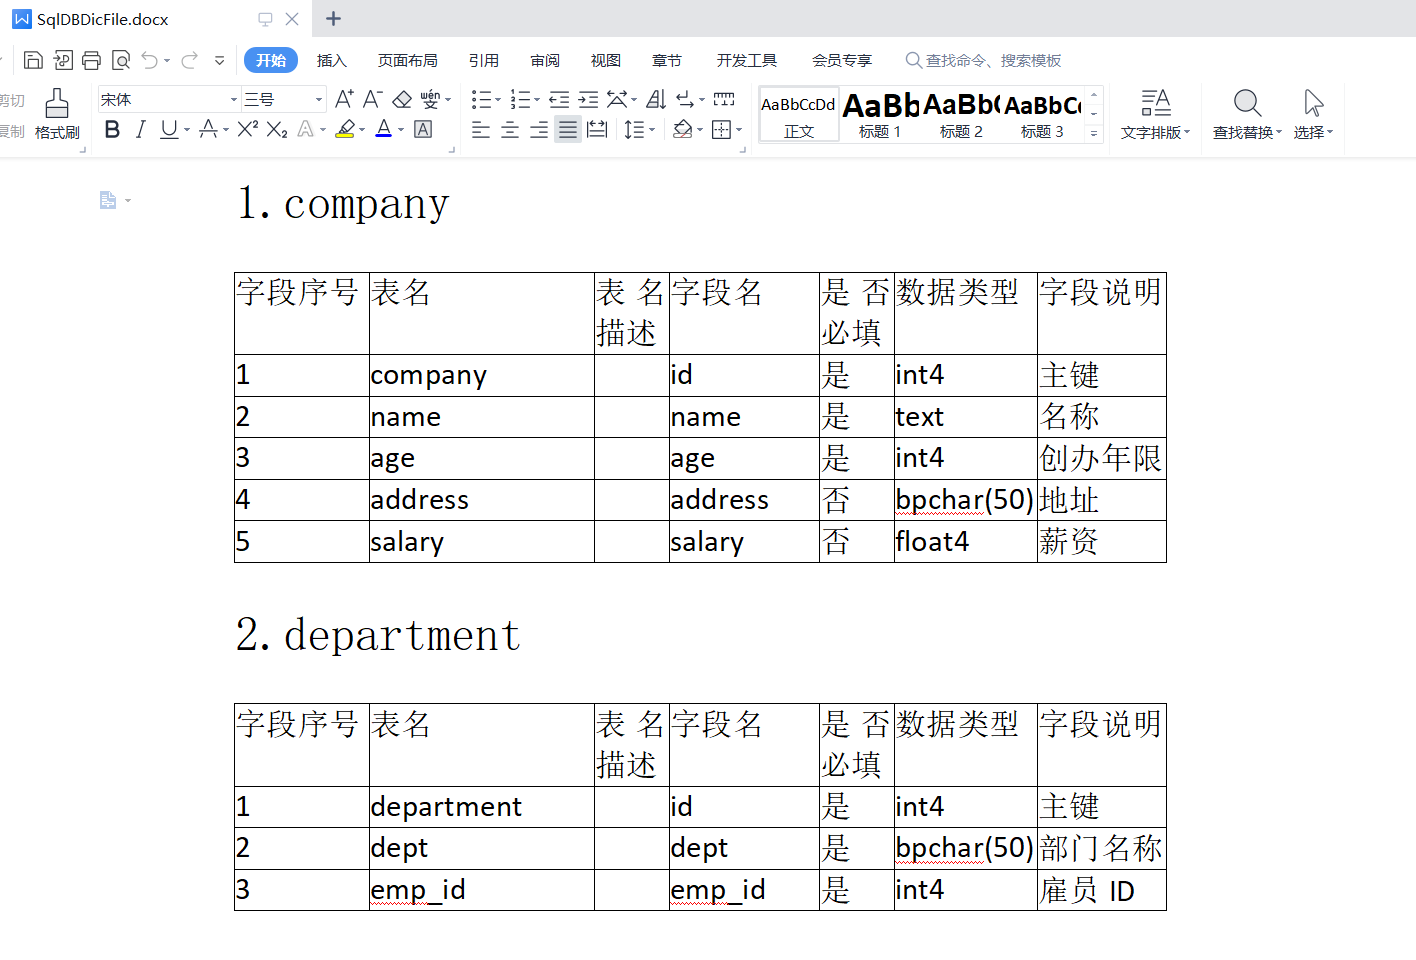
Task: Expand the styles gallery
Action: [1094, 133]
